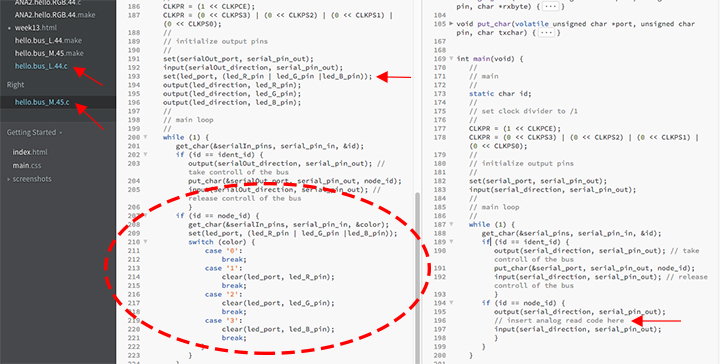Collapse the right pane if-block at line 189

451,242
